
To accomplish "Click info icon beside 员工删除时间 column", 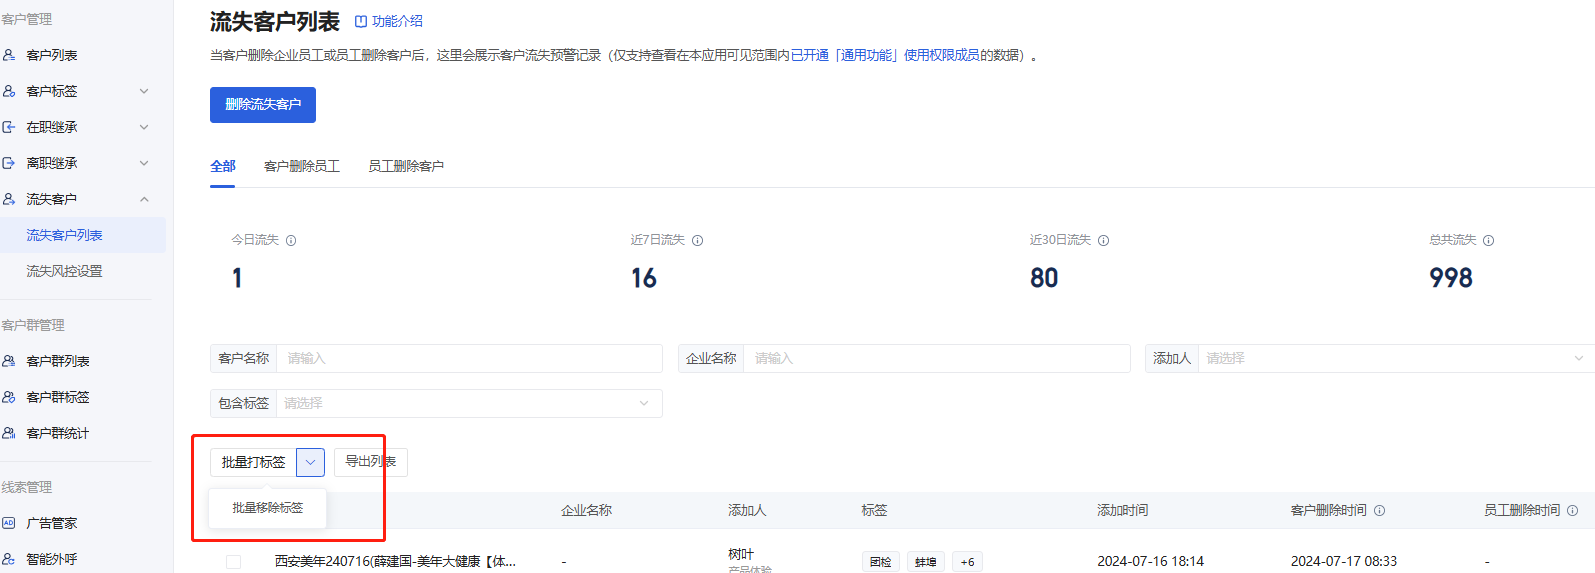I will [x=1573, y=510].
